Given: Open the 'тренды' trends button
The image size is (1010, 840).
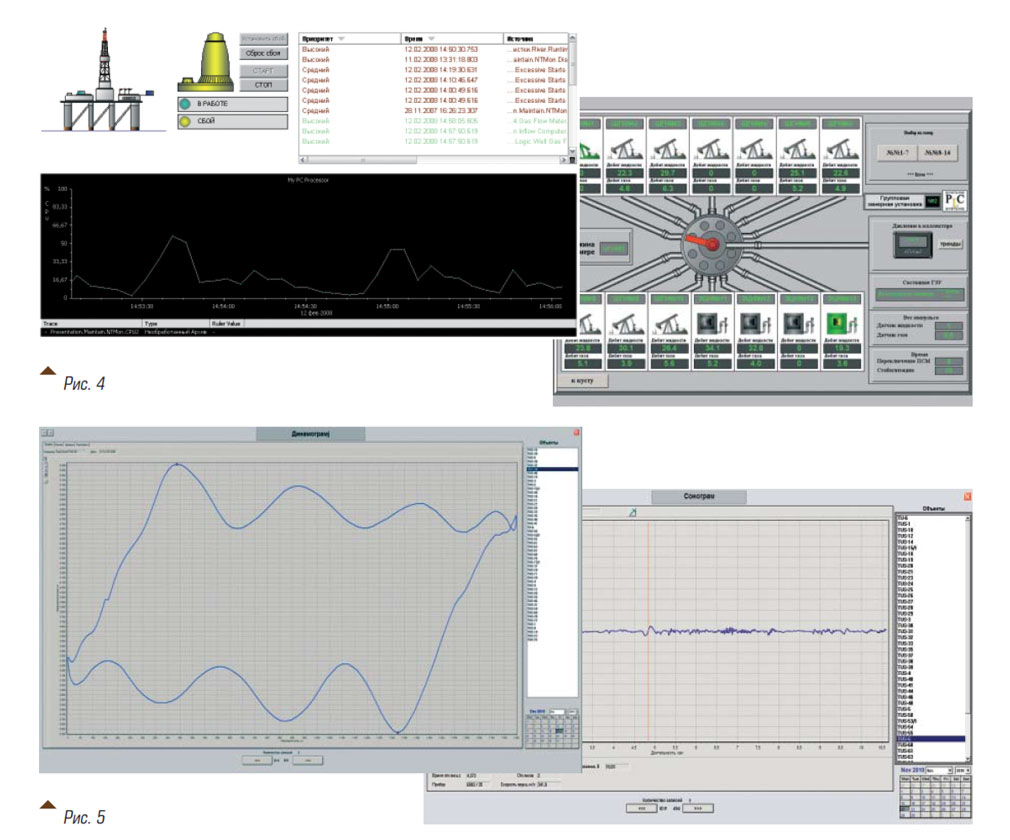Looking at the screenshot, I should (x=950, y=244).
